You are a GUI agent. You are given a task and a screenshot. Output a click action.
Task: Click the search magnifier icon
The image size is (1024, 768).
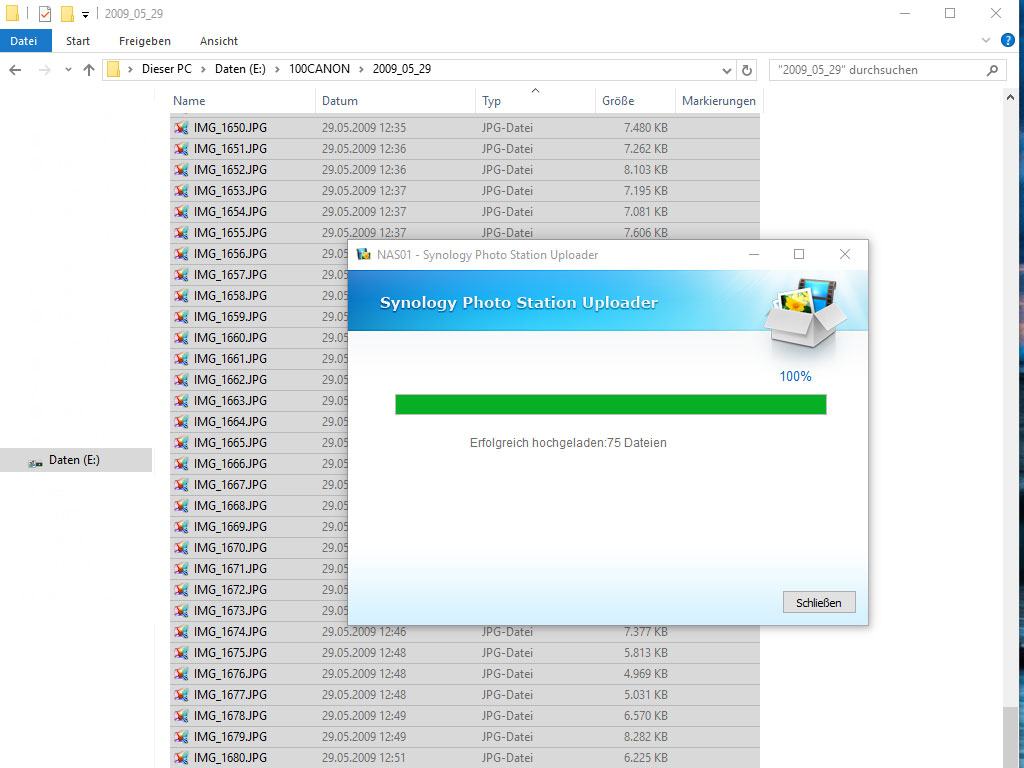992,70
